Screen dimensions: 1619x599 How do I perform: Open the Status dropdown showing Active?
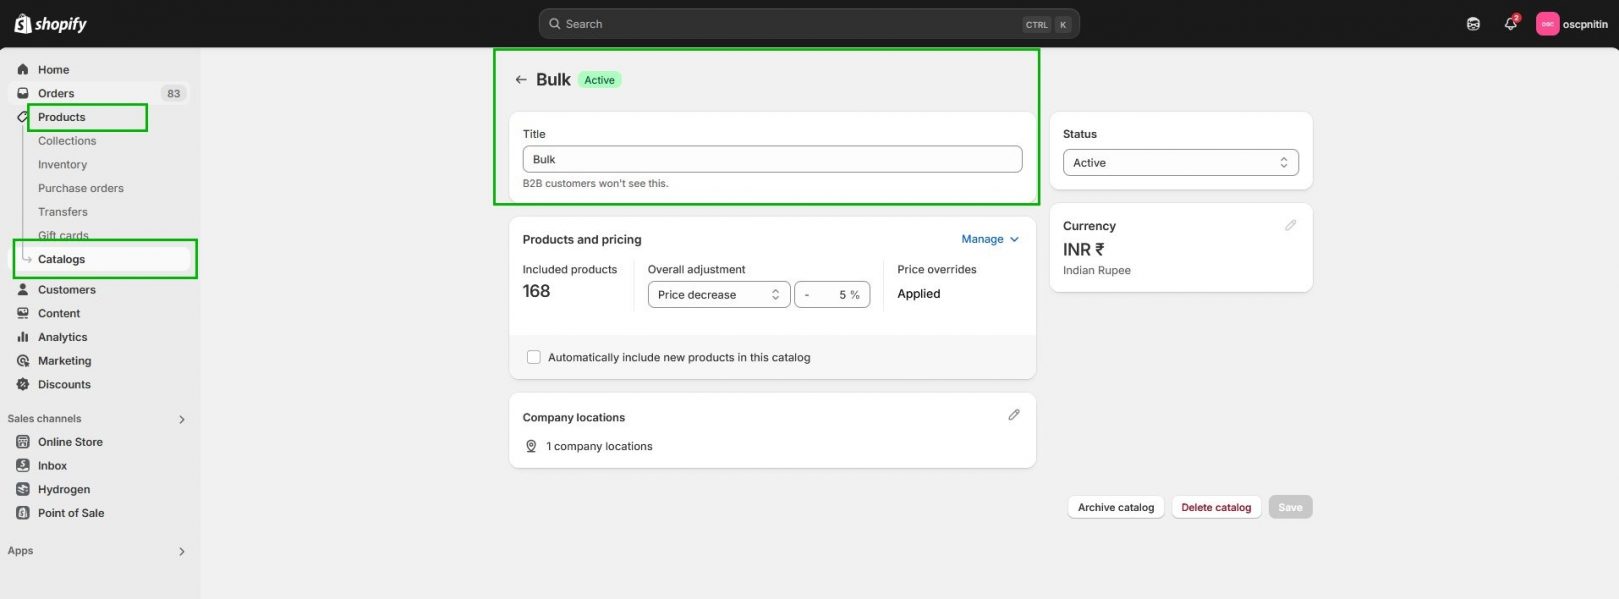[x=1180, y=163]
